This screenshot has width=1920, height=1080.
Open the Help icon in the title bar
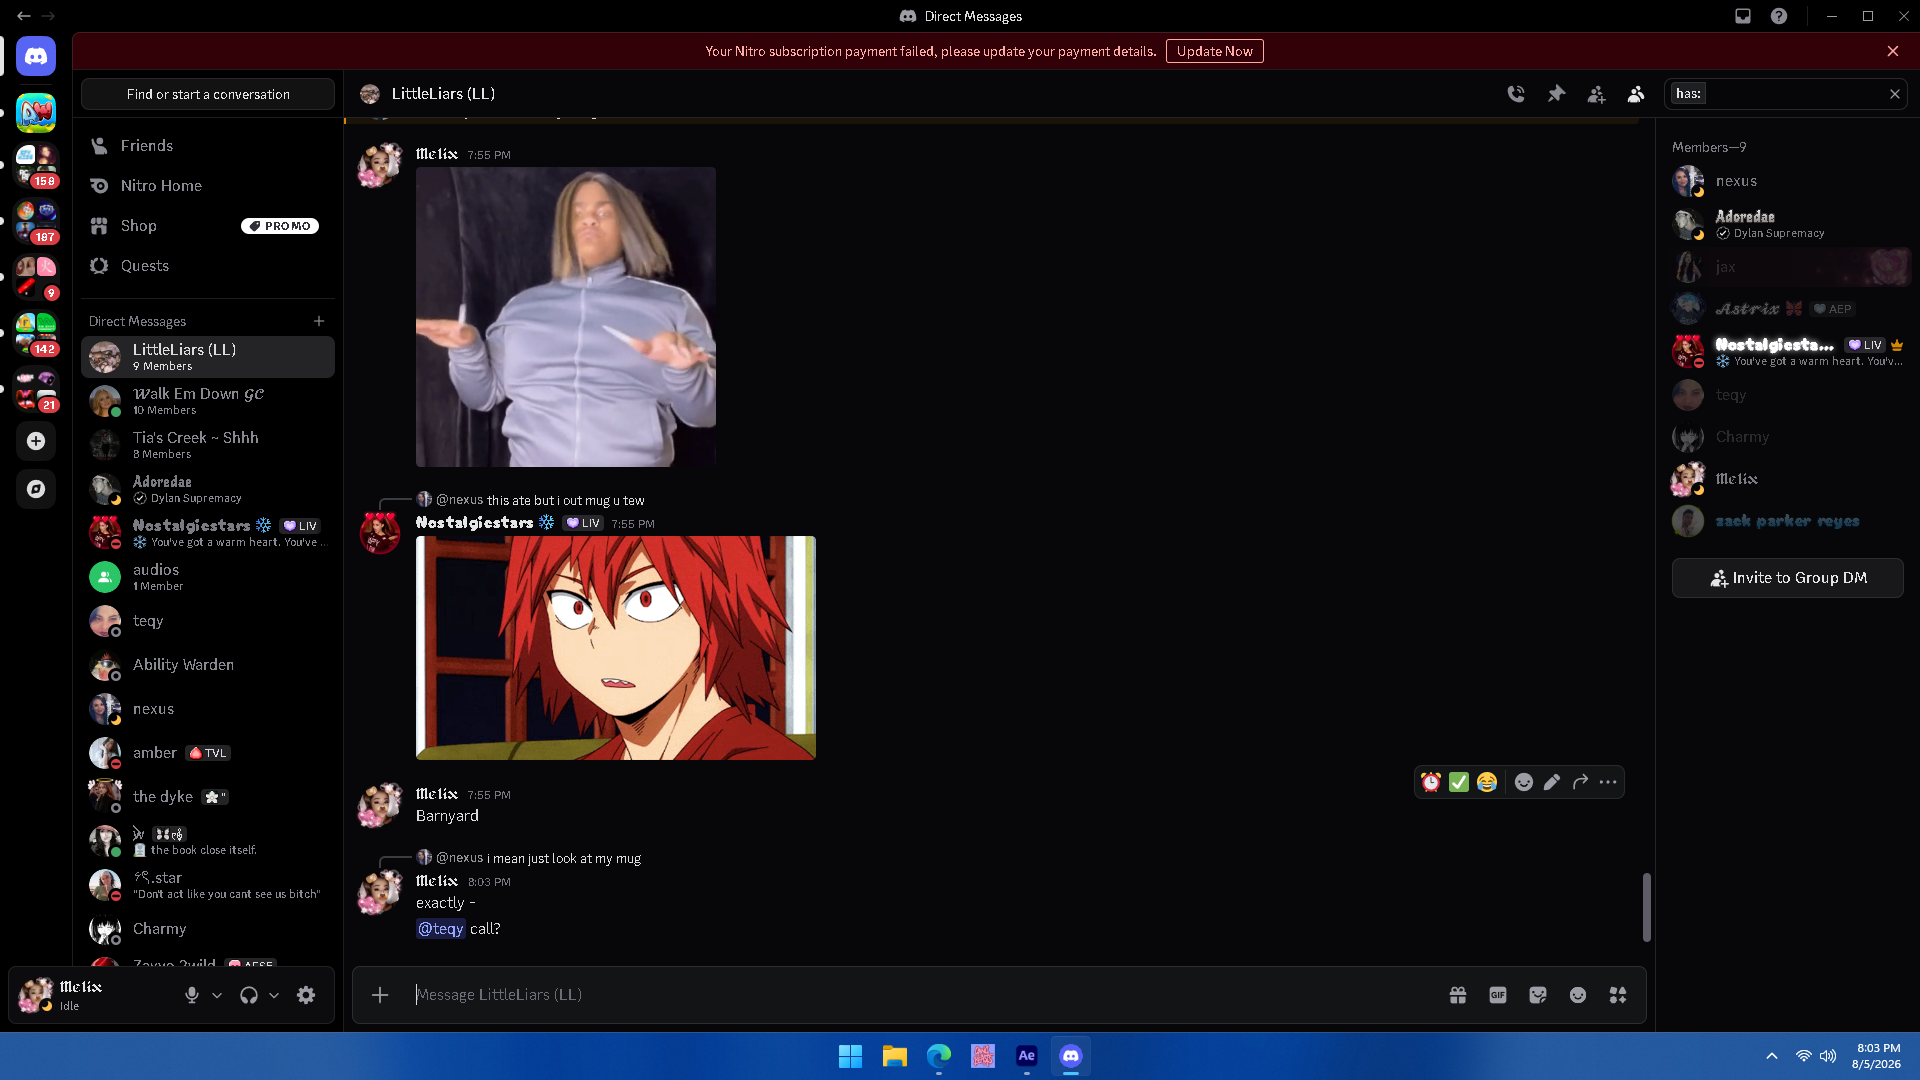pyautogui.click(x=1779, y=16)
